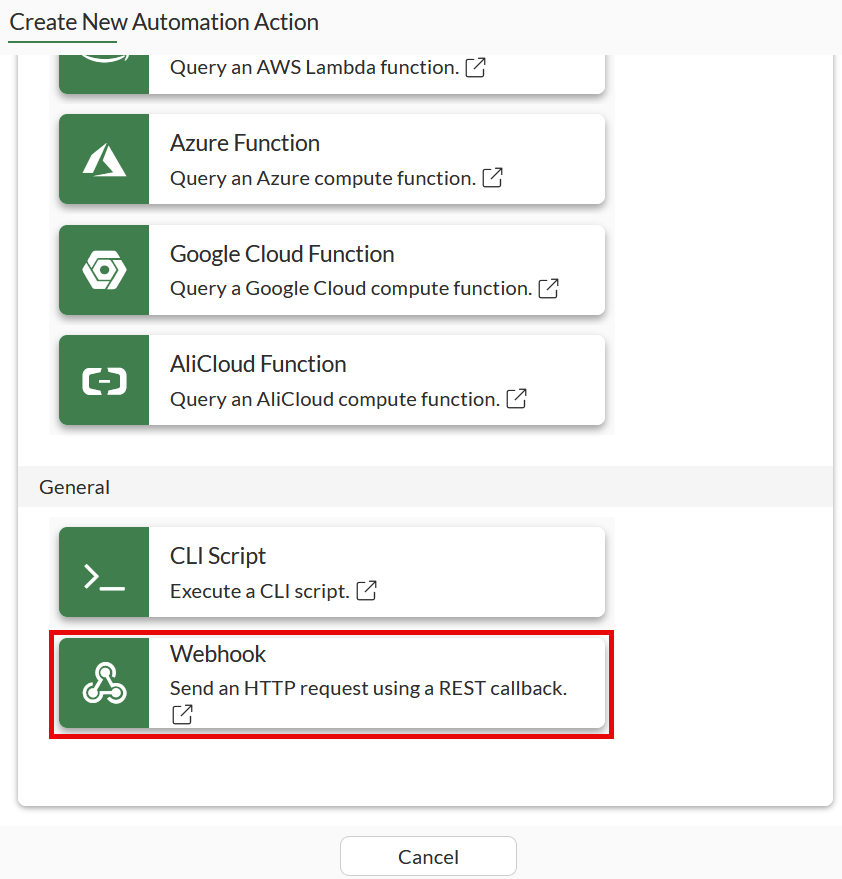Image resolution: width=842 pixels, height=879 pixels.
Task: Select the CLI Script title
Action: (x=218, y=556)
